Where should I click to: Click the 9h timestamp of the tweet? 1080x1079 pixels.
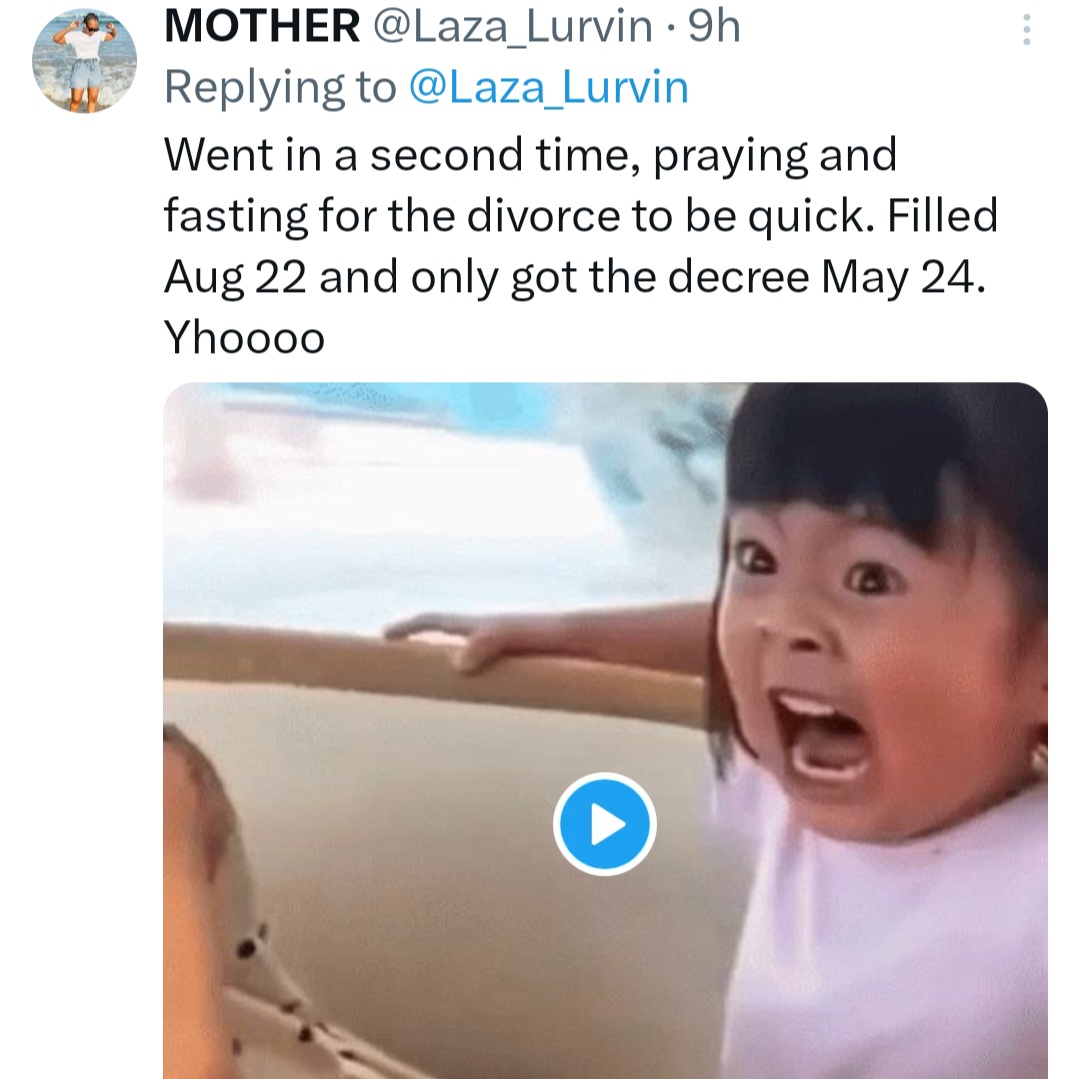714,28
